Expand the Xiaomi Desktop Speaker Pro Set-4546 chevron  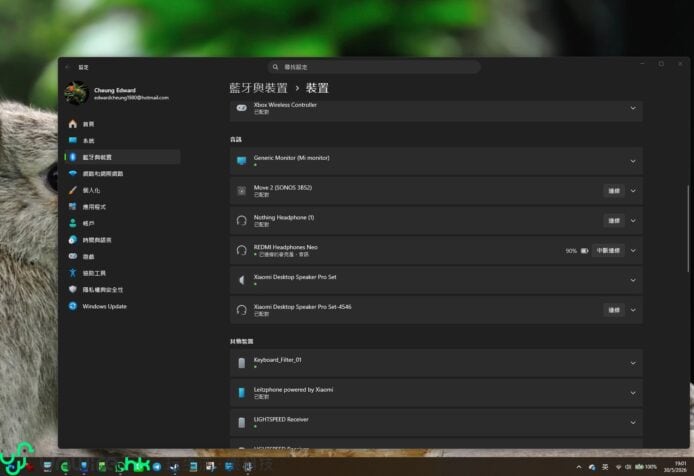point(633,310)
